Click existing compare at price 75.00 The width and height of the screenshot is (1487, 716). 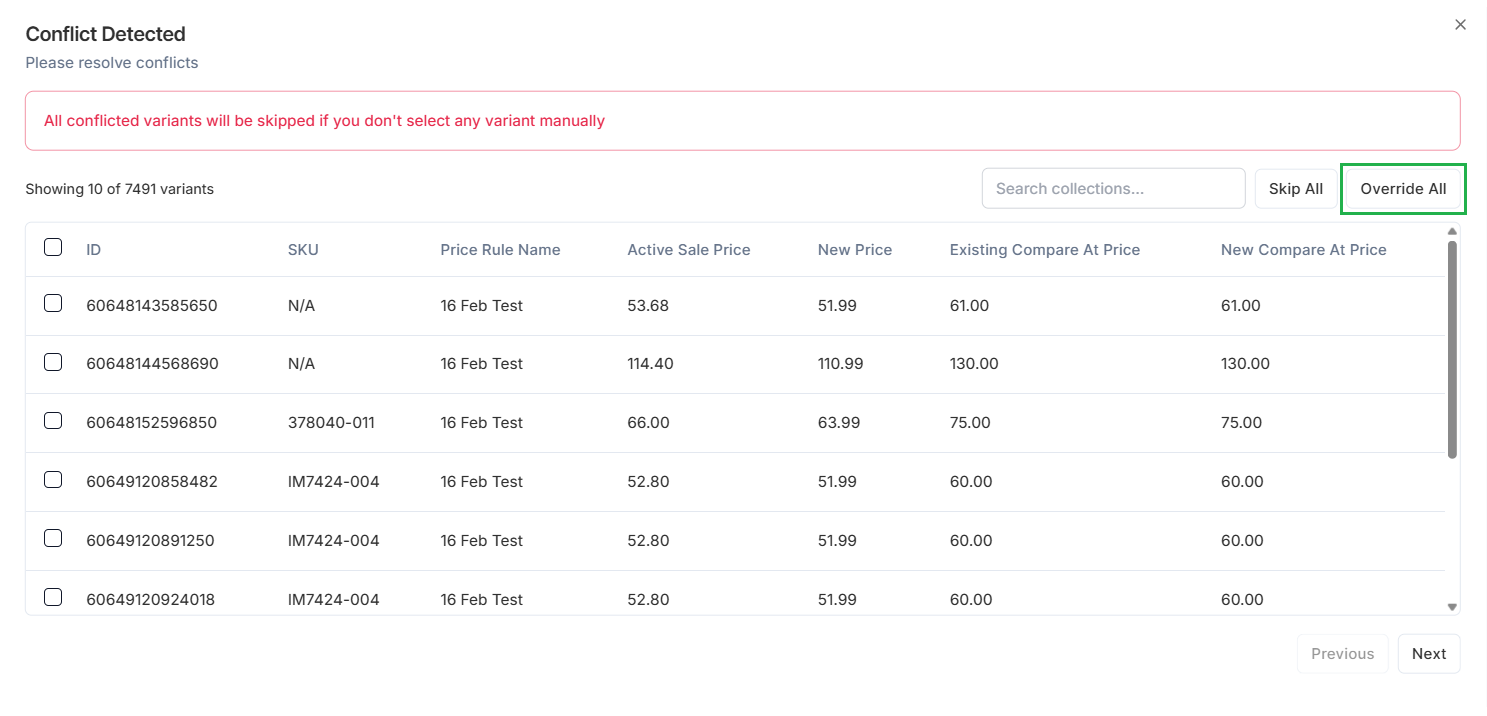[x=970, y=423]
